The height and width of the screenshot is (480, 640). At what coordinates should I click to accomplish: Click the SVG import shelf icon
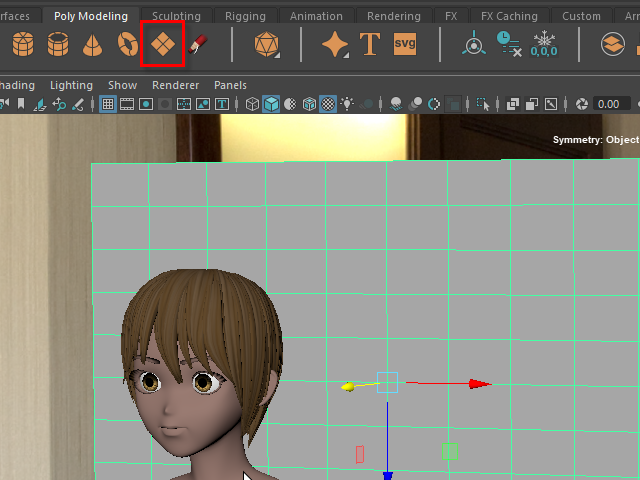click(404, 44)
